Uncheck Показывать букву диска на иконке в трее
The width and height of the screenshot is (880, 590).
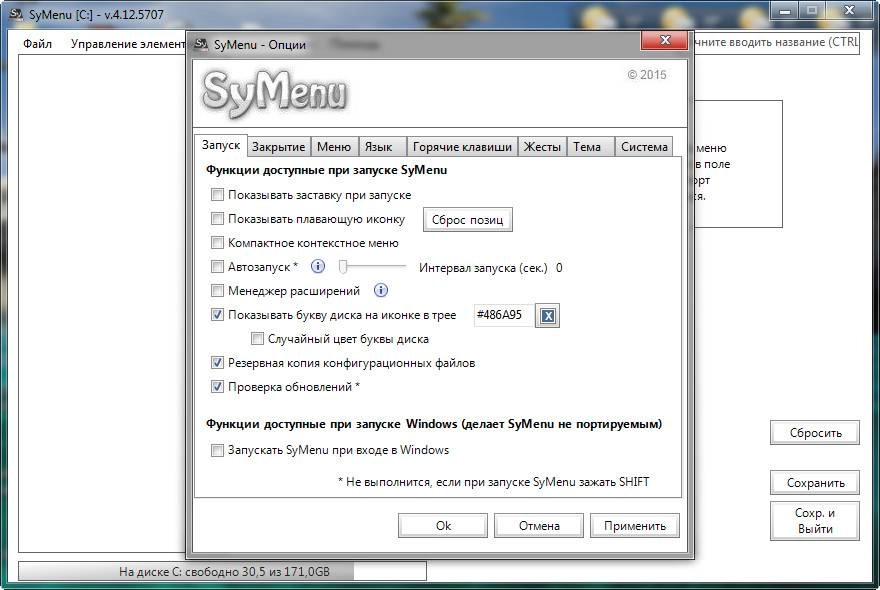click(217, 315)
